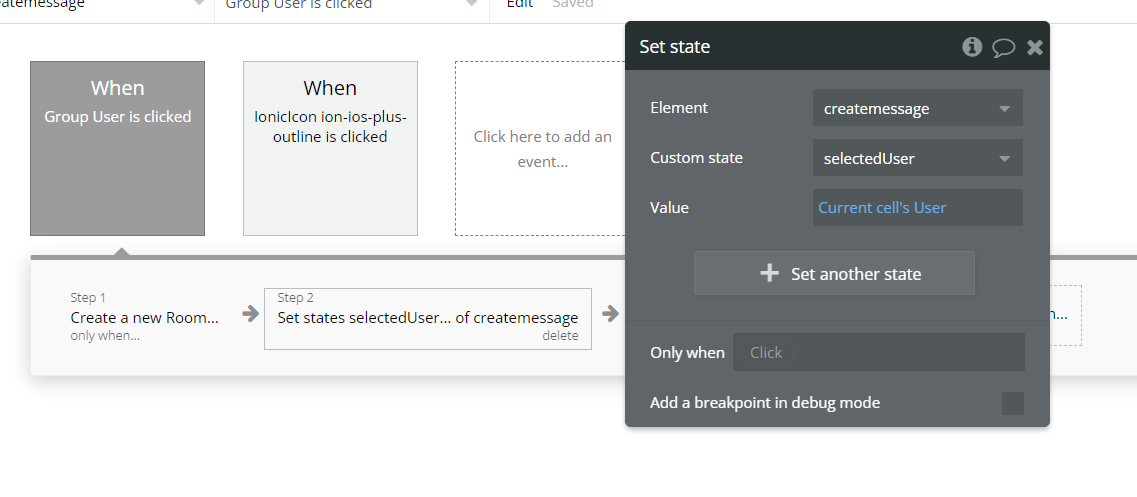
Task: Select the IonicIcon ion-ios-plus-outline event
Action: click(x=330, y=148)
